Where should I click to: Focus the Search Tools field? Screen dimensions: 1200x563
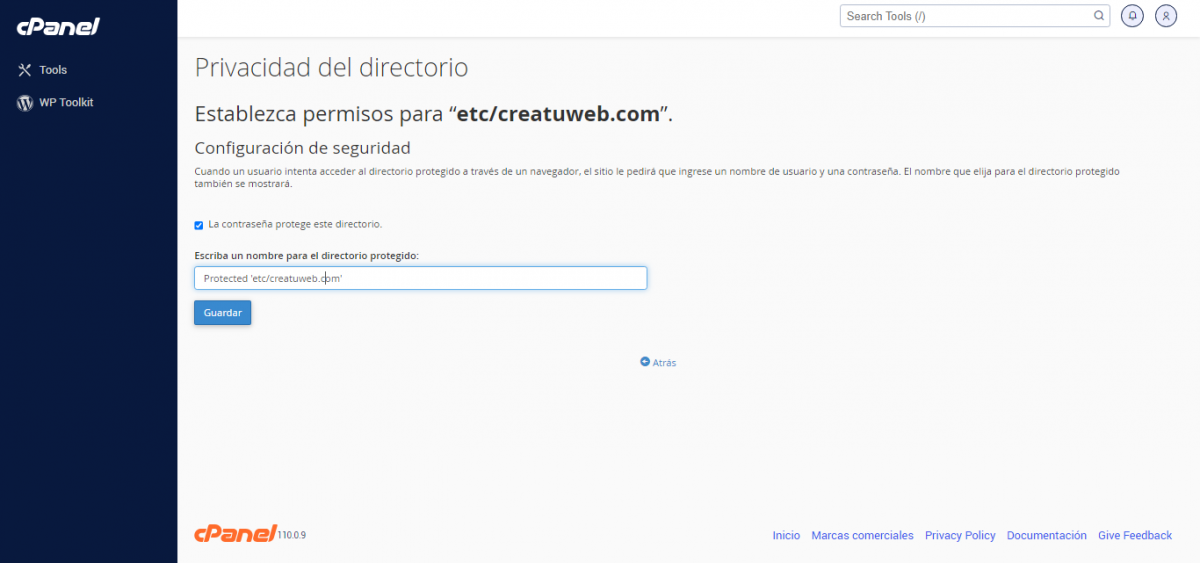[x=965, y=16]
